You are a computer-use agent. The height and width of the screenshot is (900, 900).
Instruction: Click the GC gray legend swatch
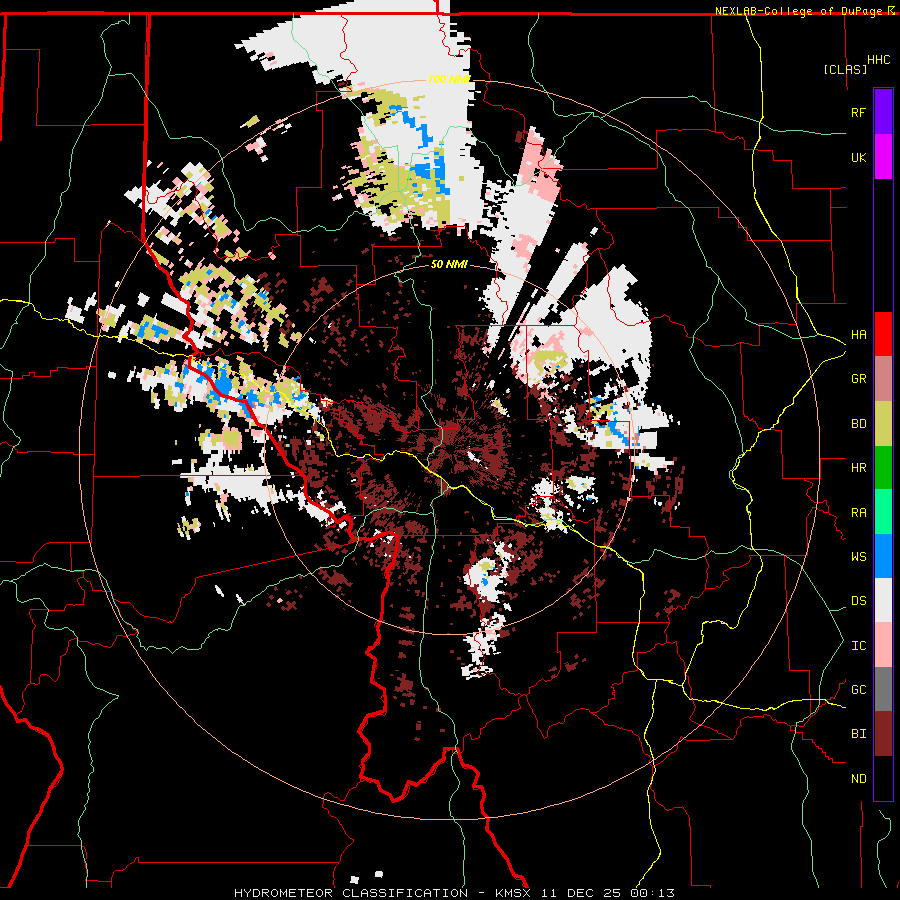[883, 689]
